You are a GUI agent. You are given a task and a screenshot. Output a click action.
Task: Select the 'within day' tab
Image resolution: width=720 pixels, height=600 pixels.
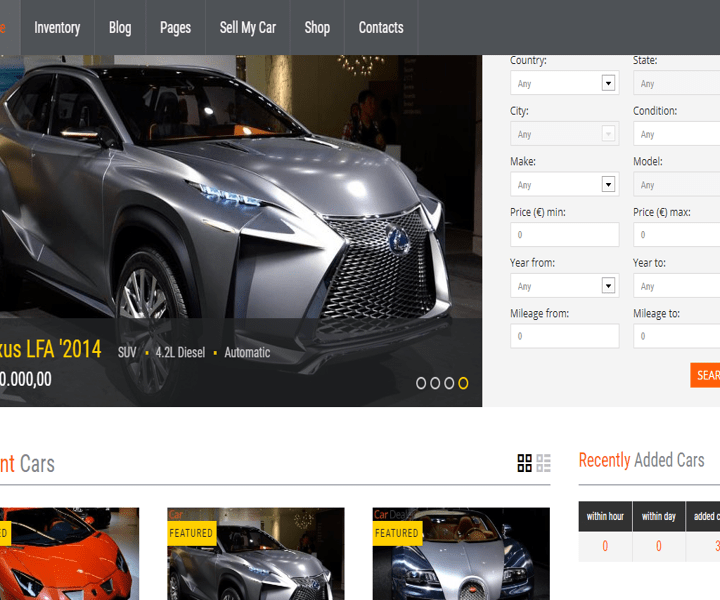click(x=659, y=516)
